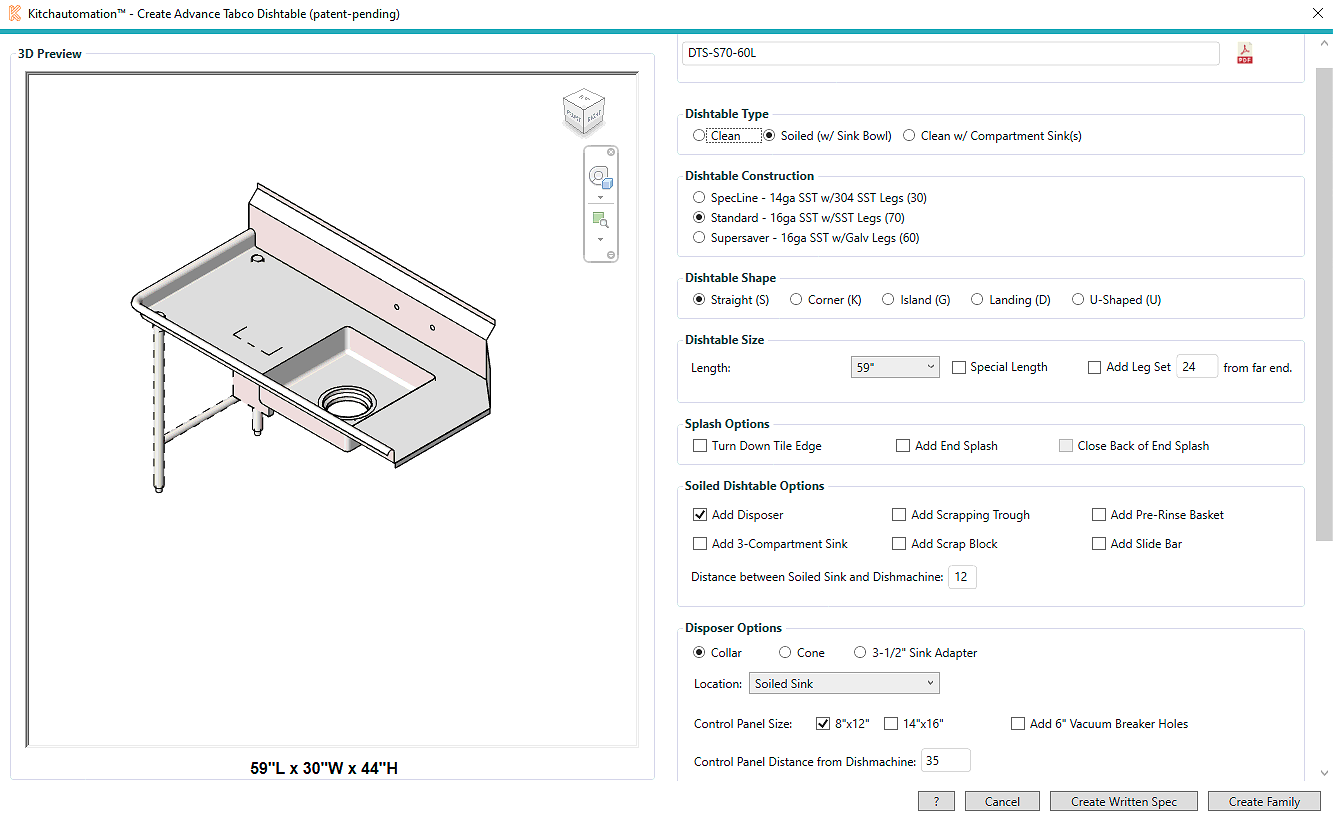
Task: Check Add Pre-Rinse Basket
Action: point(1099,515)
